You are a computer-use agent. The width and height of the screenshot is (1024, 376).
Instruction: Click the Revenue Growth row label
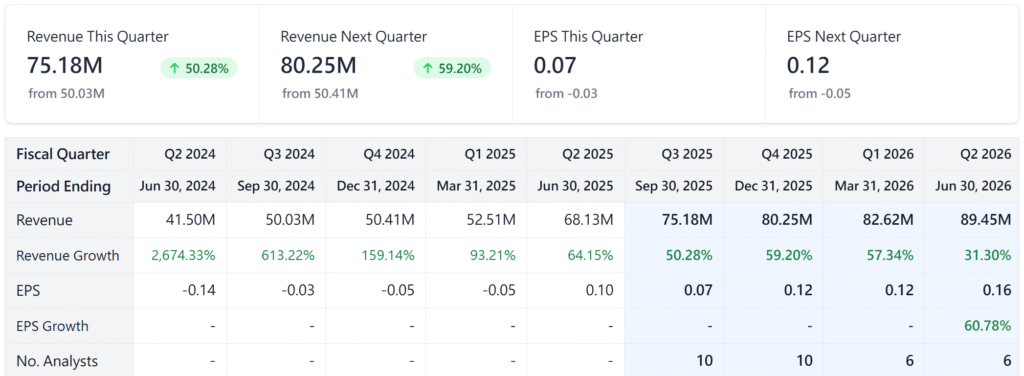point(68,255)
